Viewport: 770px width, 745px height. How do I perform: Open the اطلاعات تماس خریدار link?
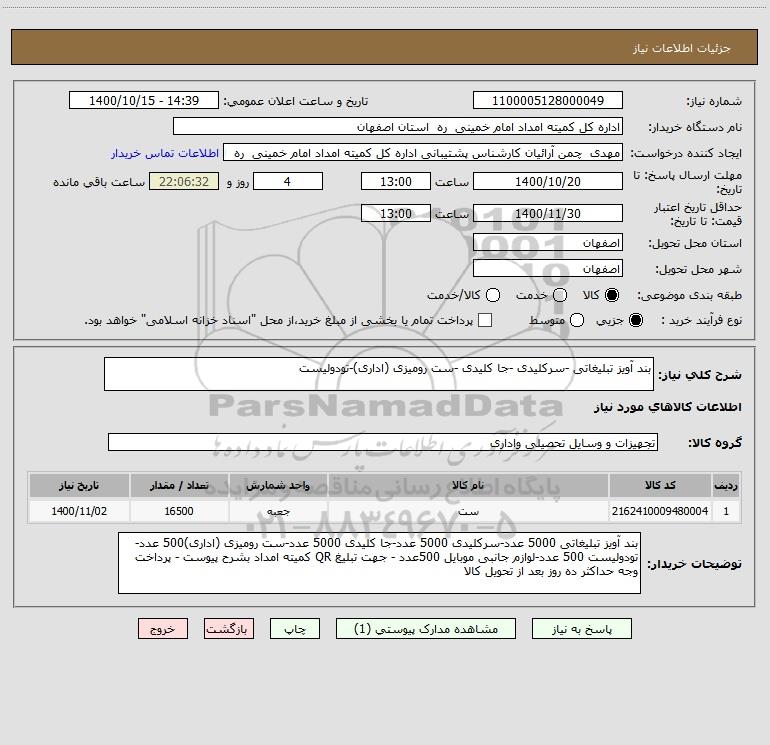click(165, 153)
